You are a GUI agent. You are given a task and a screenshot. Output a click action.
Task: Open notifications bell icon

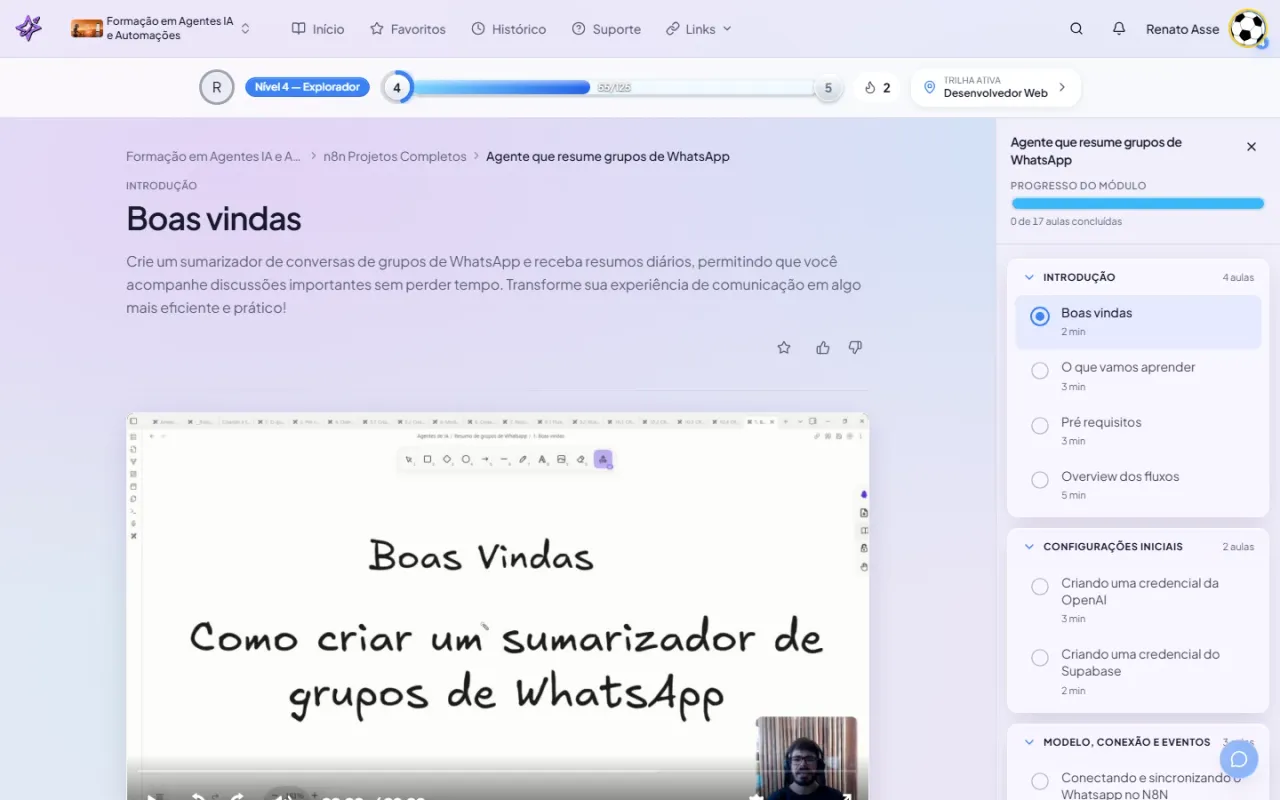coord(1119,29)
